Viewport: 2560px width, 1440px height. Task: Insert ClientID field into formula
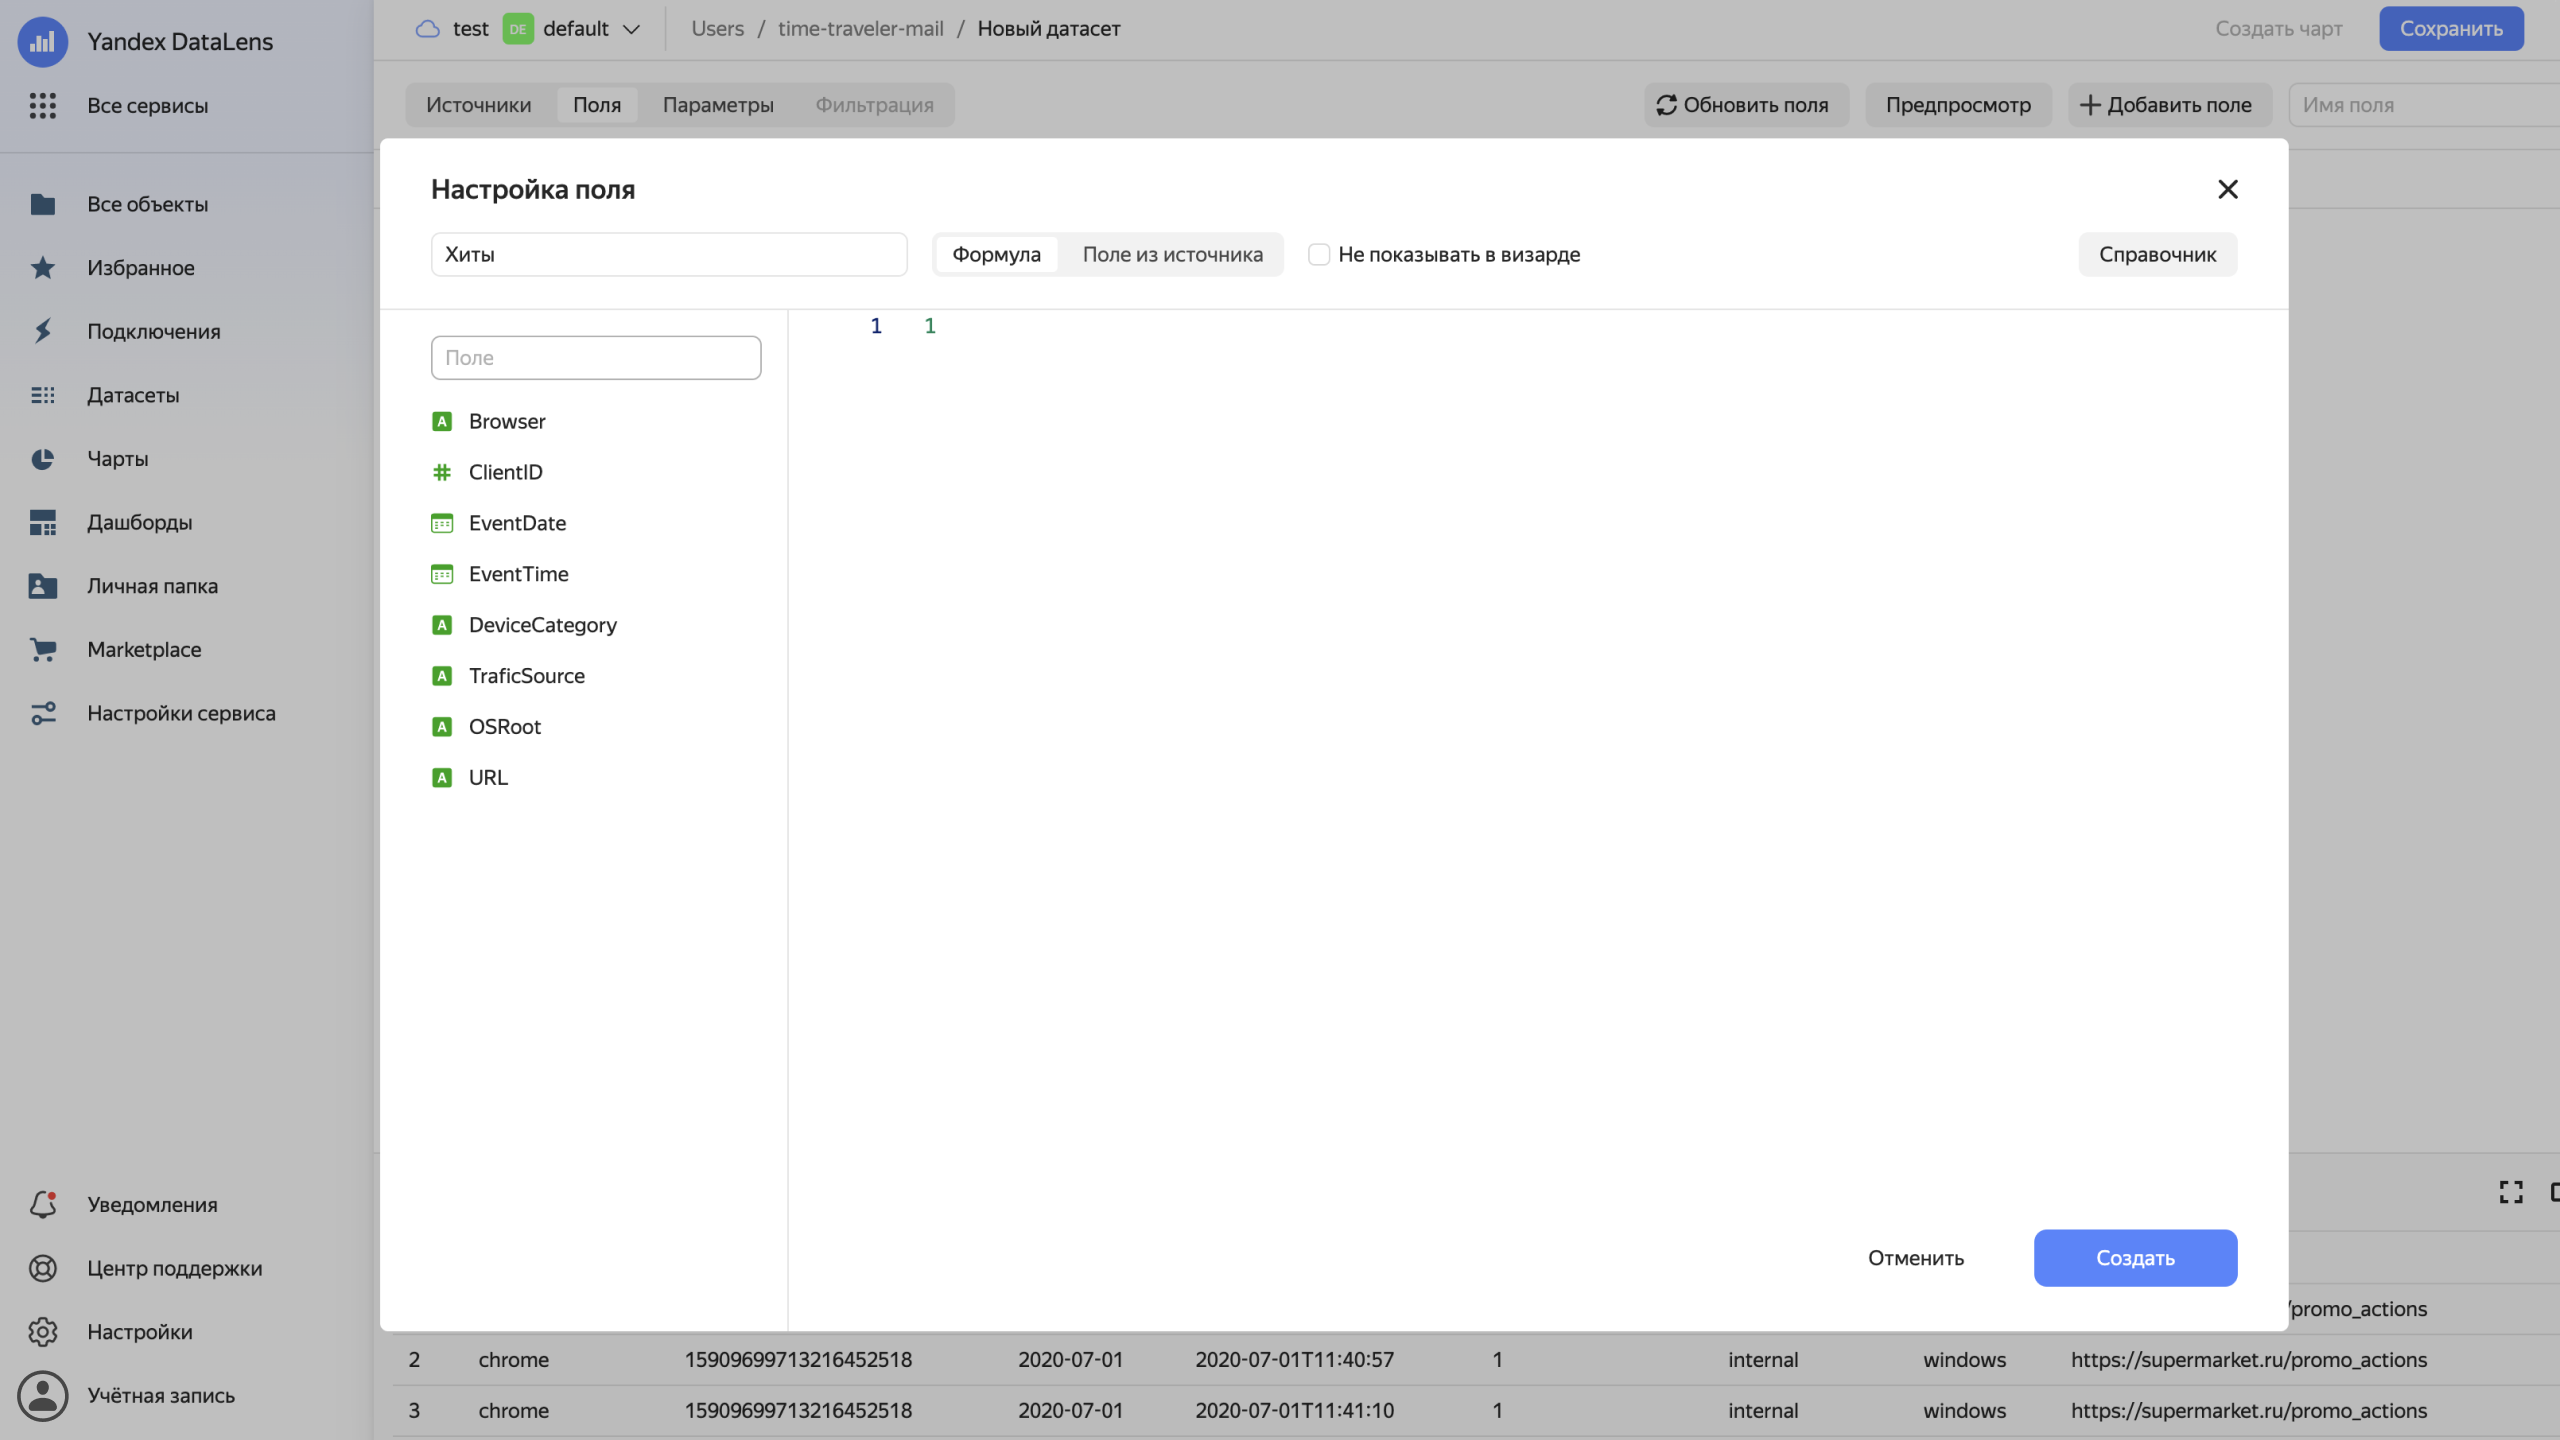point(505,472)
